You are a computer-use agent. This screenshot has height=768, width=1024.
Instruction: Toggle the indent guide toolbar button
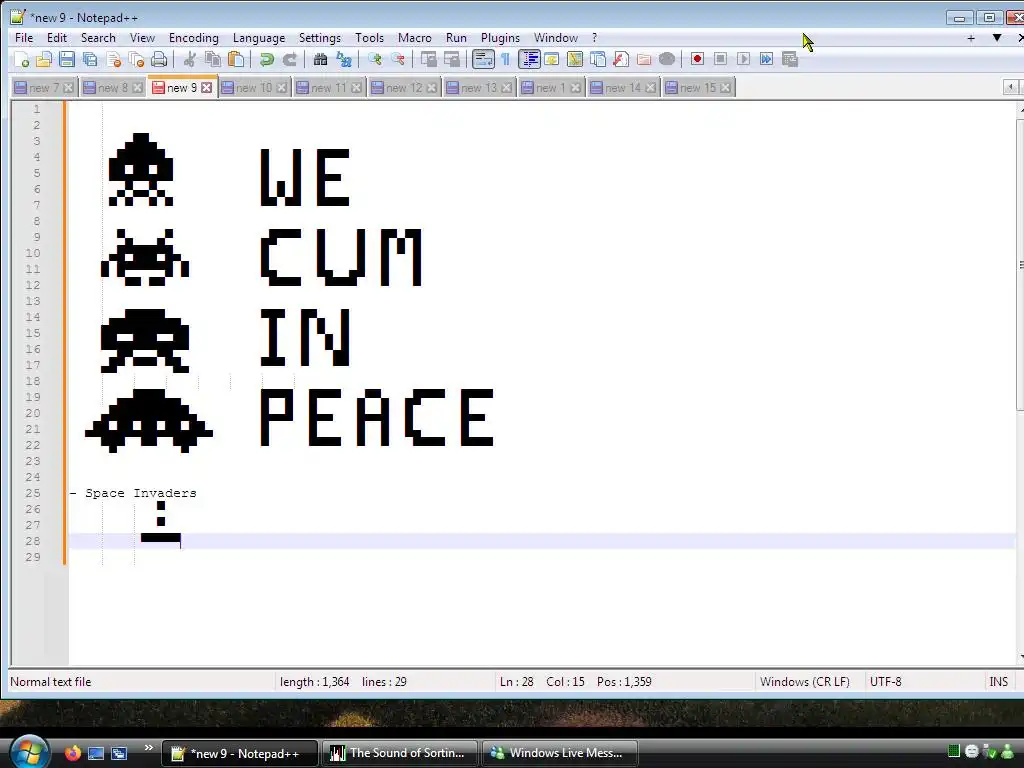tap(529, 59)
